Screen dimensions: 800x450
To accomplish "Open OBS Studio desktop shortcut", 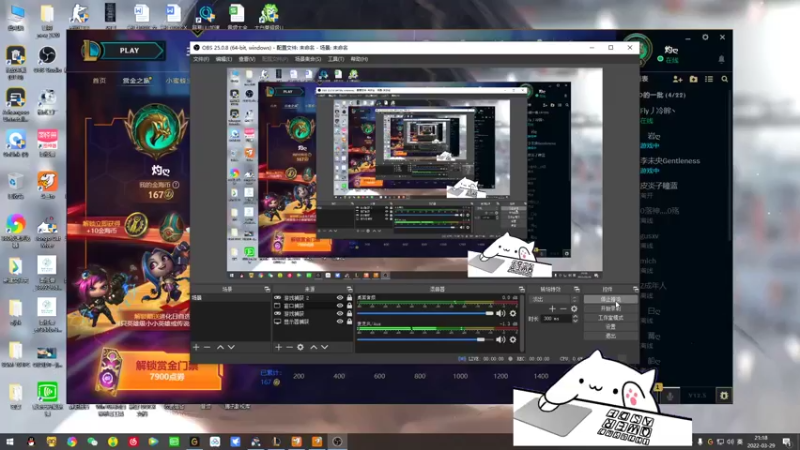I will (x=47, y=59).
